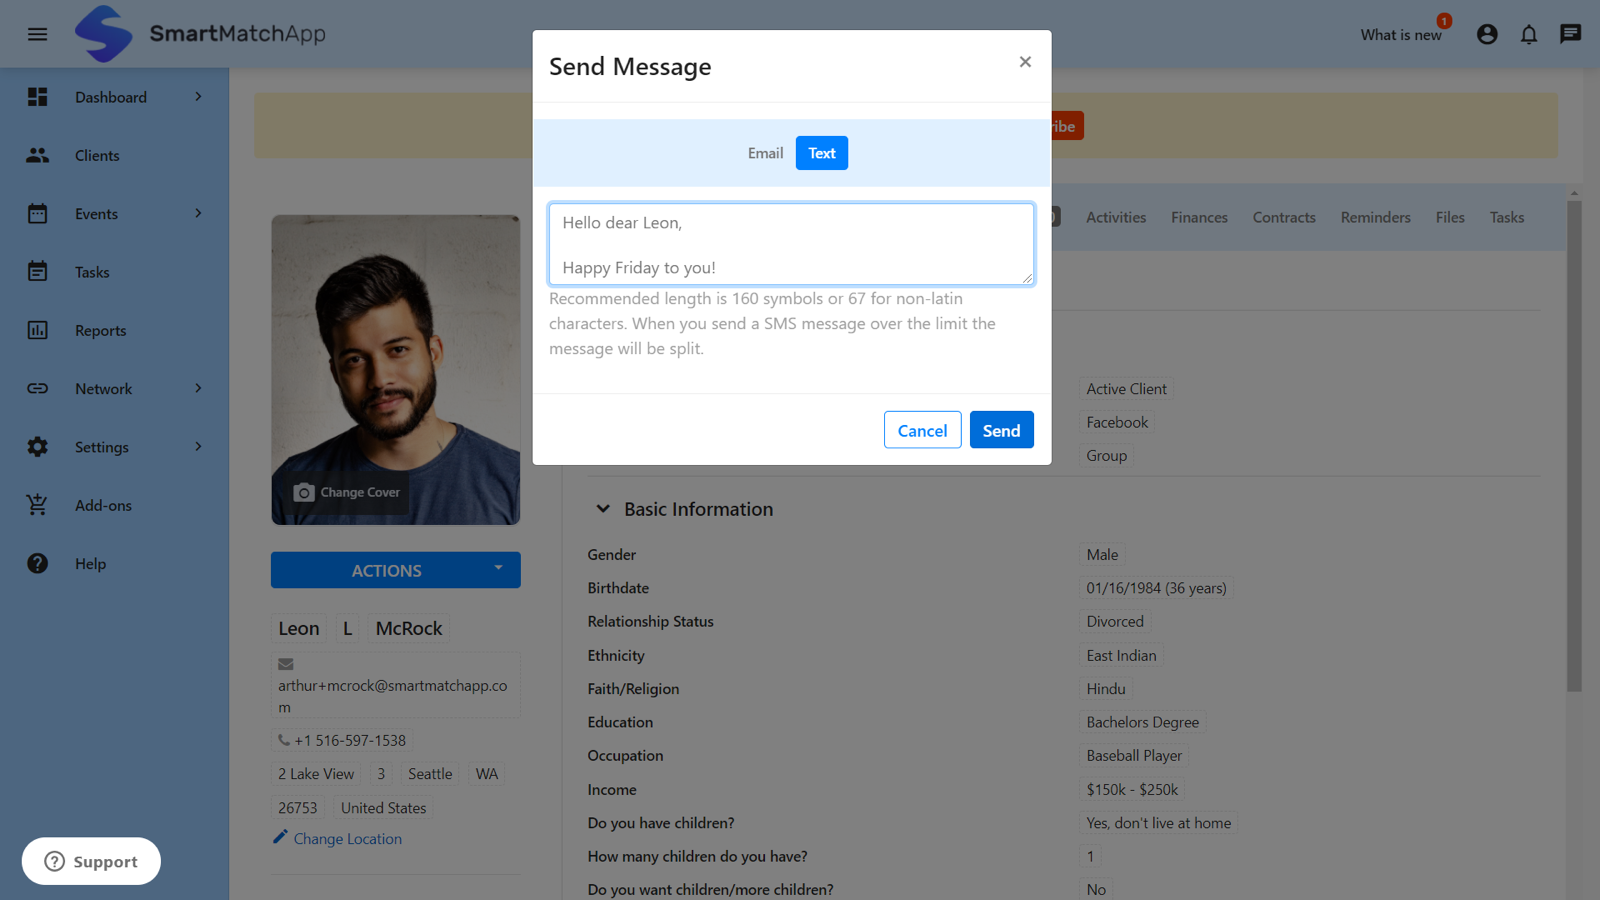
Task: Open the Contracts tab
Action: click(1284, 216)
